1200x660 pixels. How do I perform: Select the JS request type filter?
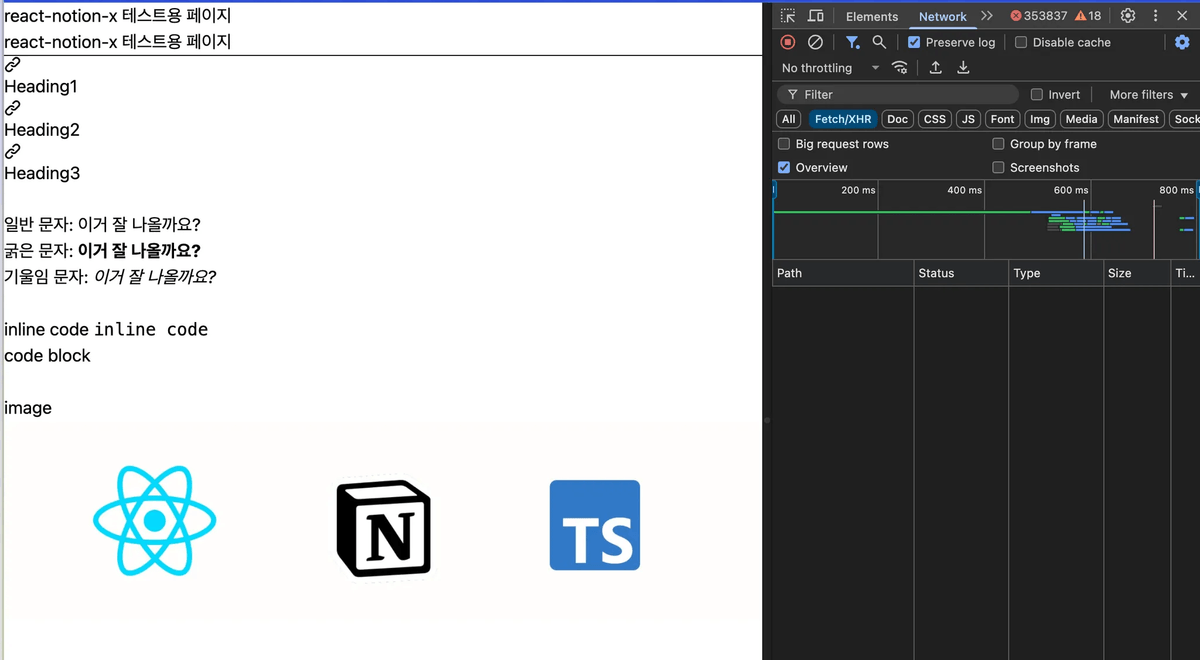pos(968,119)
